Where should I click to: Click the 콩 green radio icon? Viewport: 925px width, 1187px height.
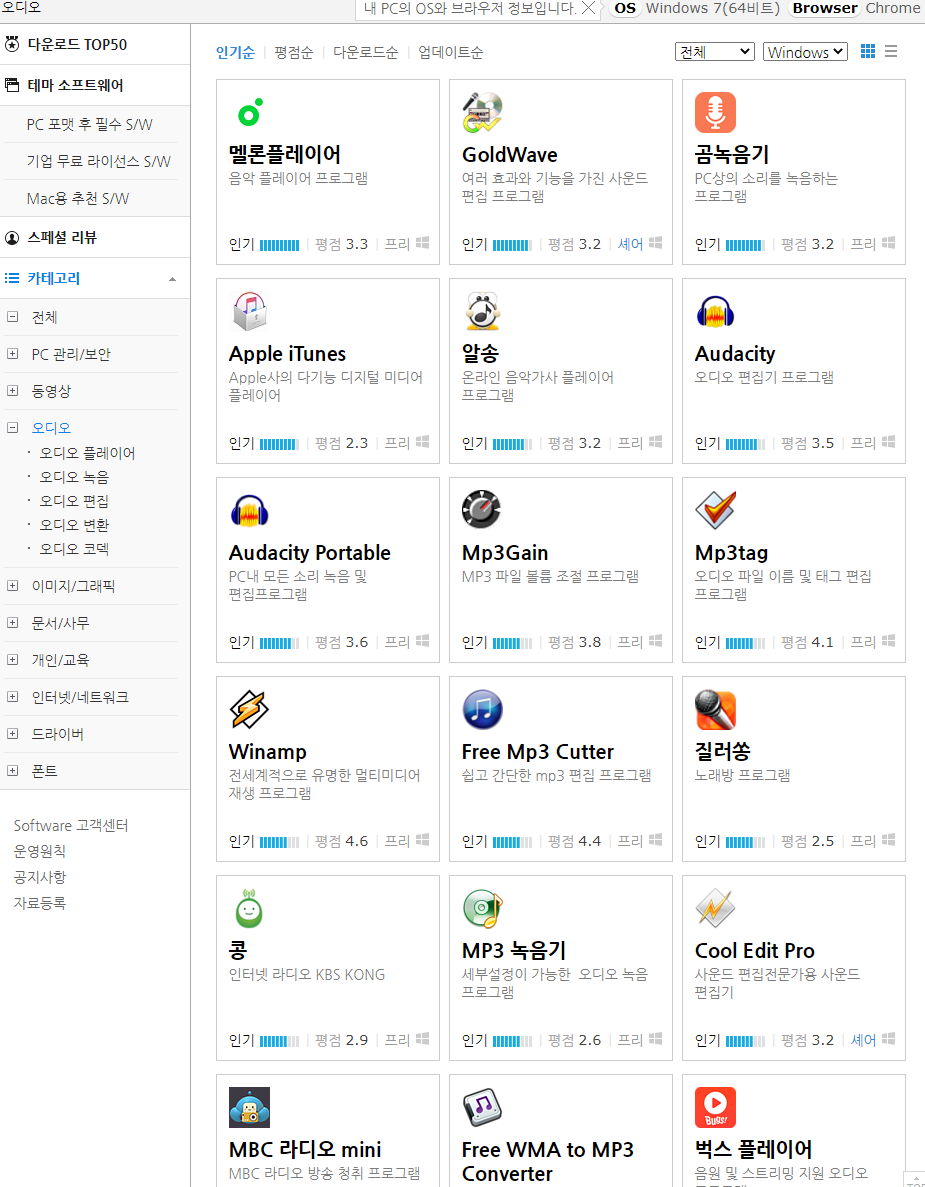(250, 909)
